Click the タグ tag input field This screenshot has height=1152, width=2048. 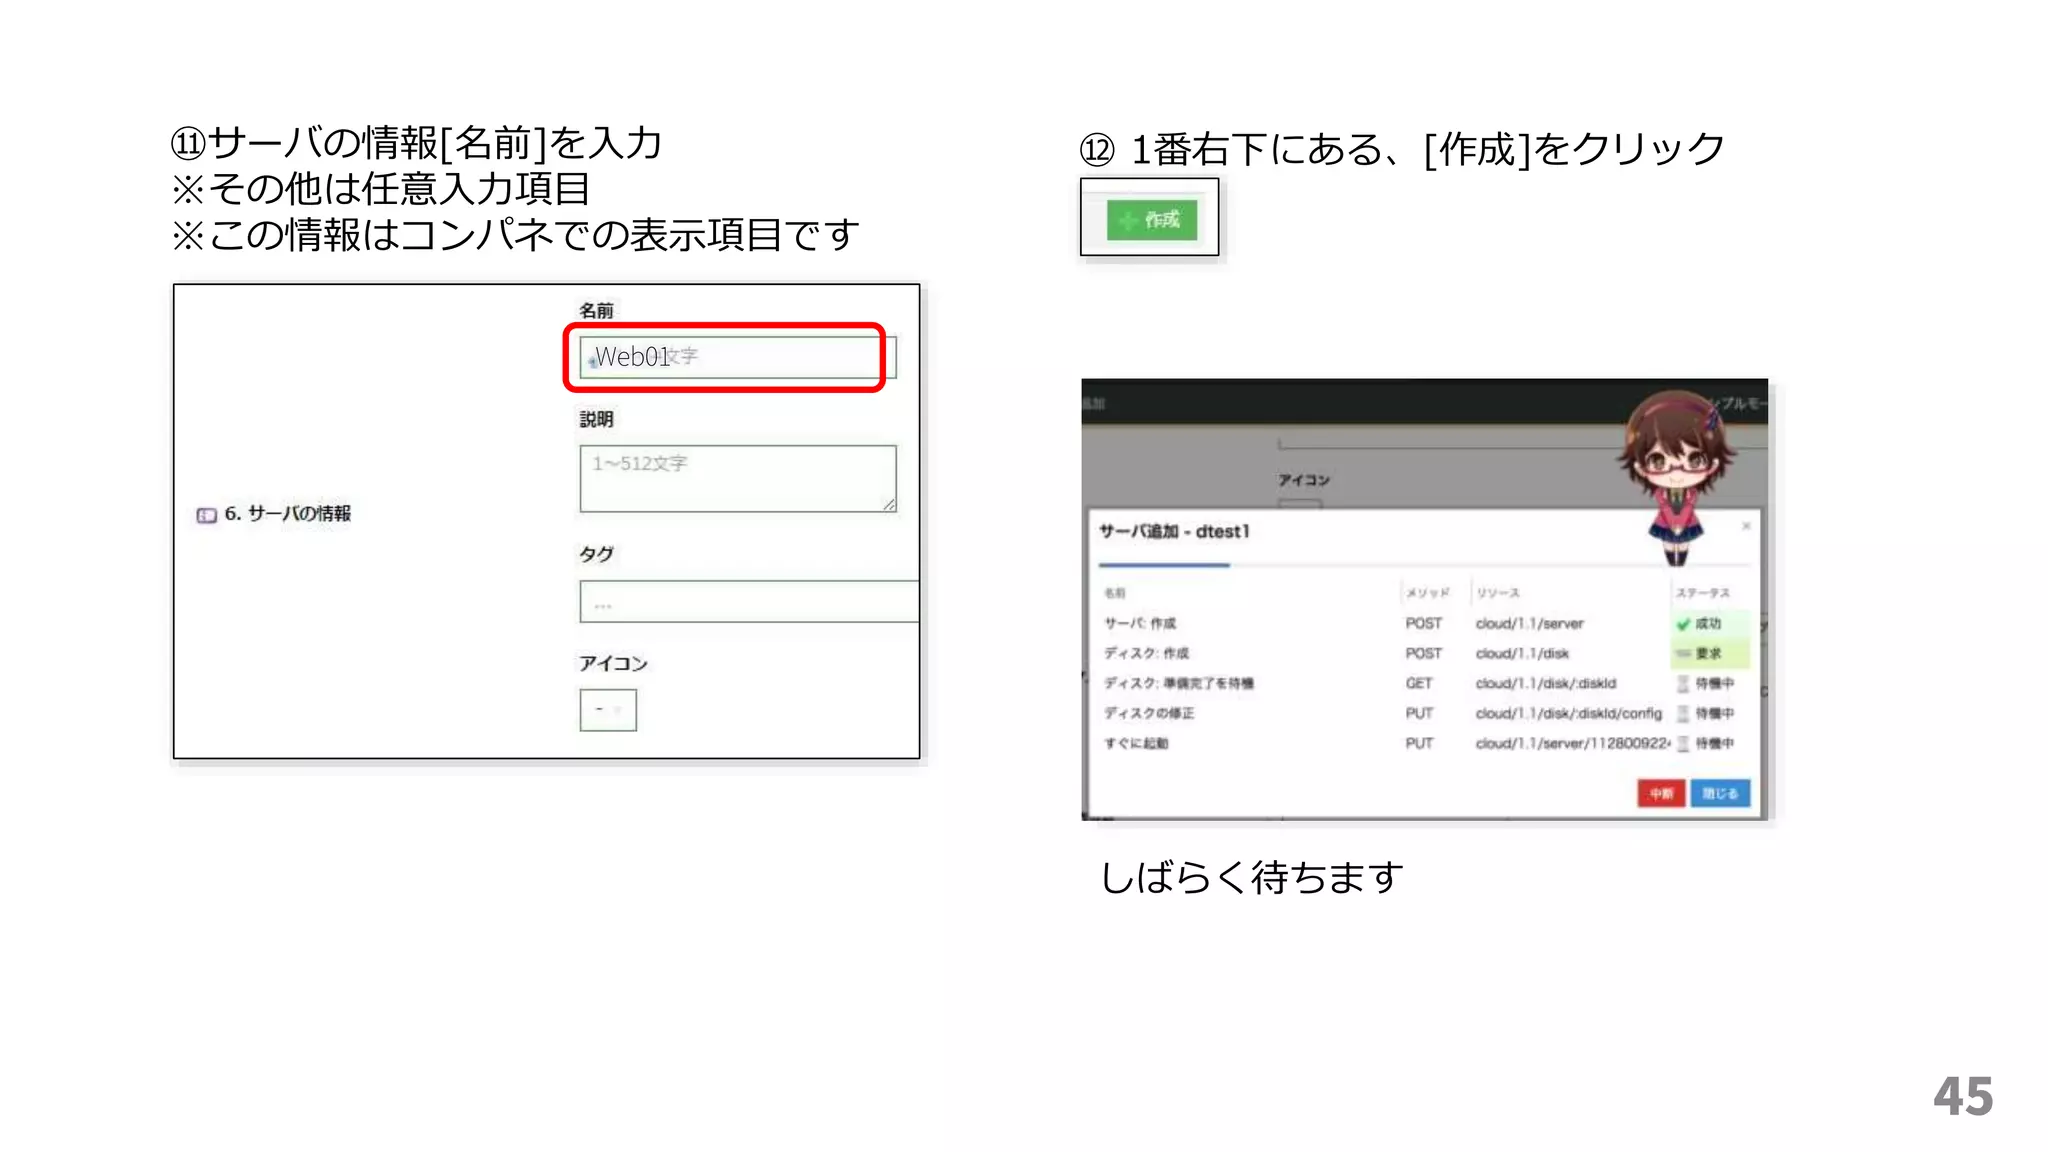tap(749, 602)
